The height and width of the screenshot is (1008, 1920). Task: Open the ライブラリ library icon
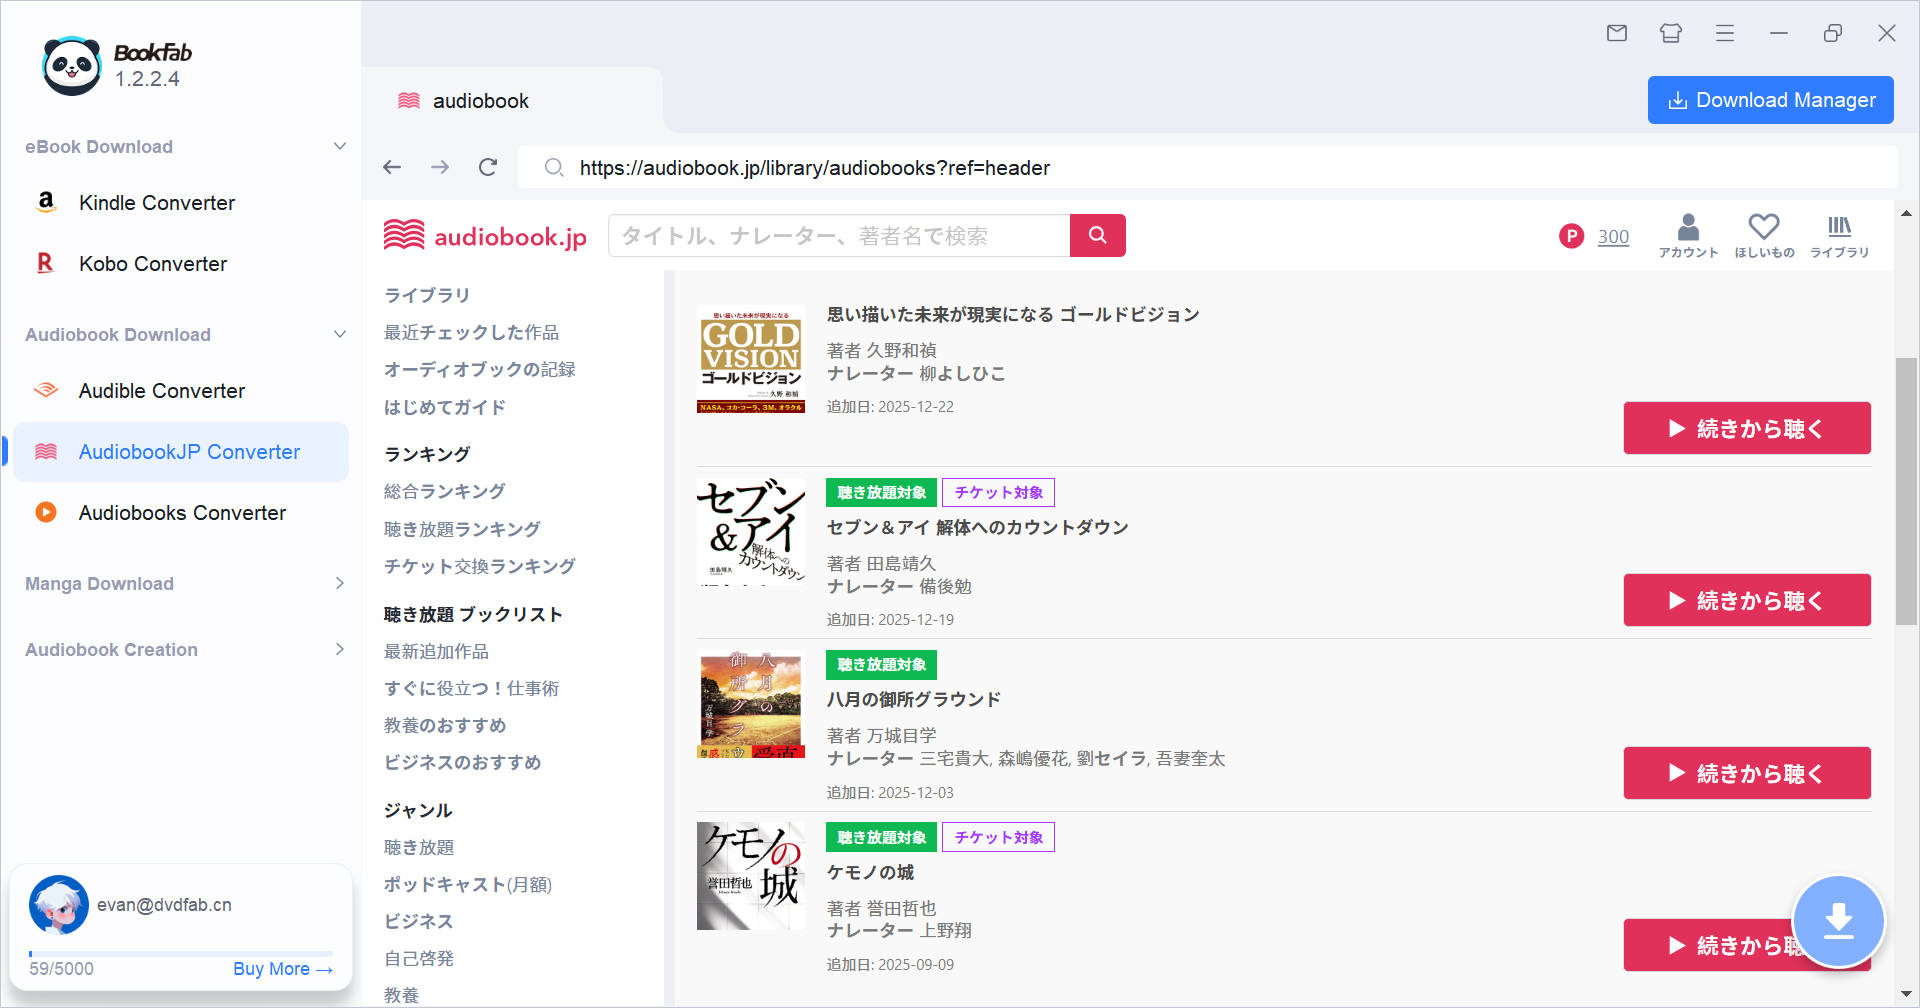click(1839, 235)
